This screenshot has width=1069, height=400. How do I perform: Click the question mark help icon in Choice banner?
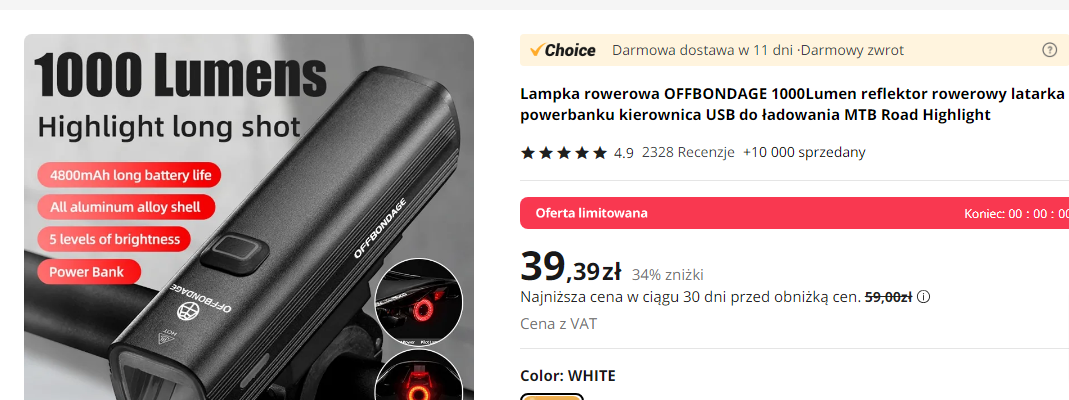pyautogui.click(x=1050, y=50)
